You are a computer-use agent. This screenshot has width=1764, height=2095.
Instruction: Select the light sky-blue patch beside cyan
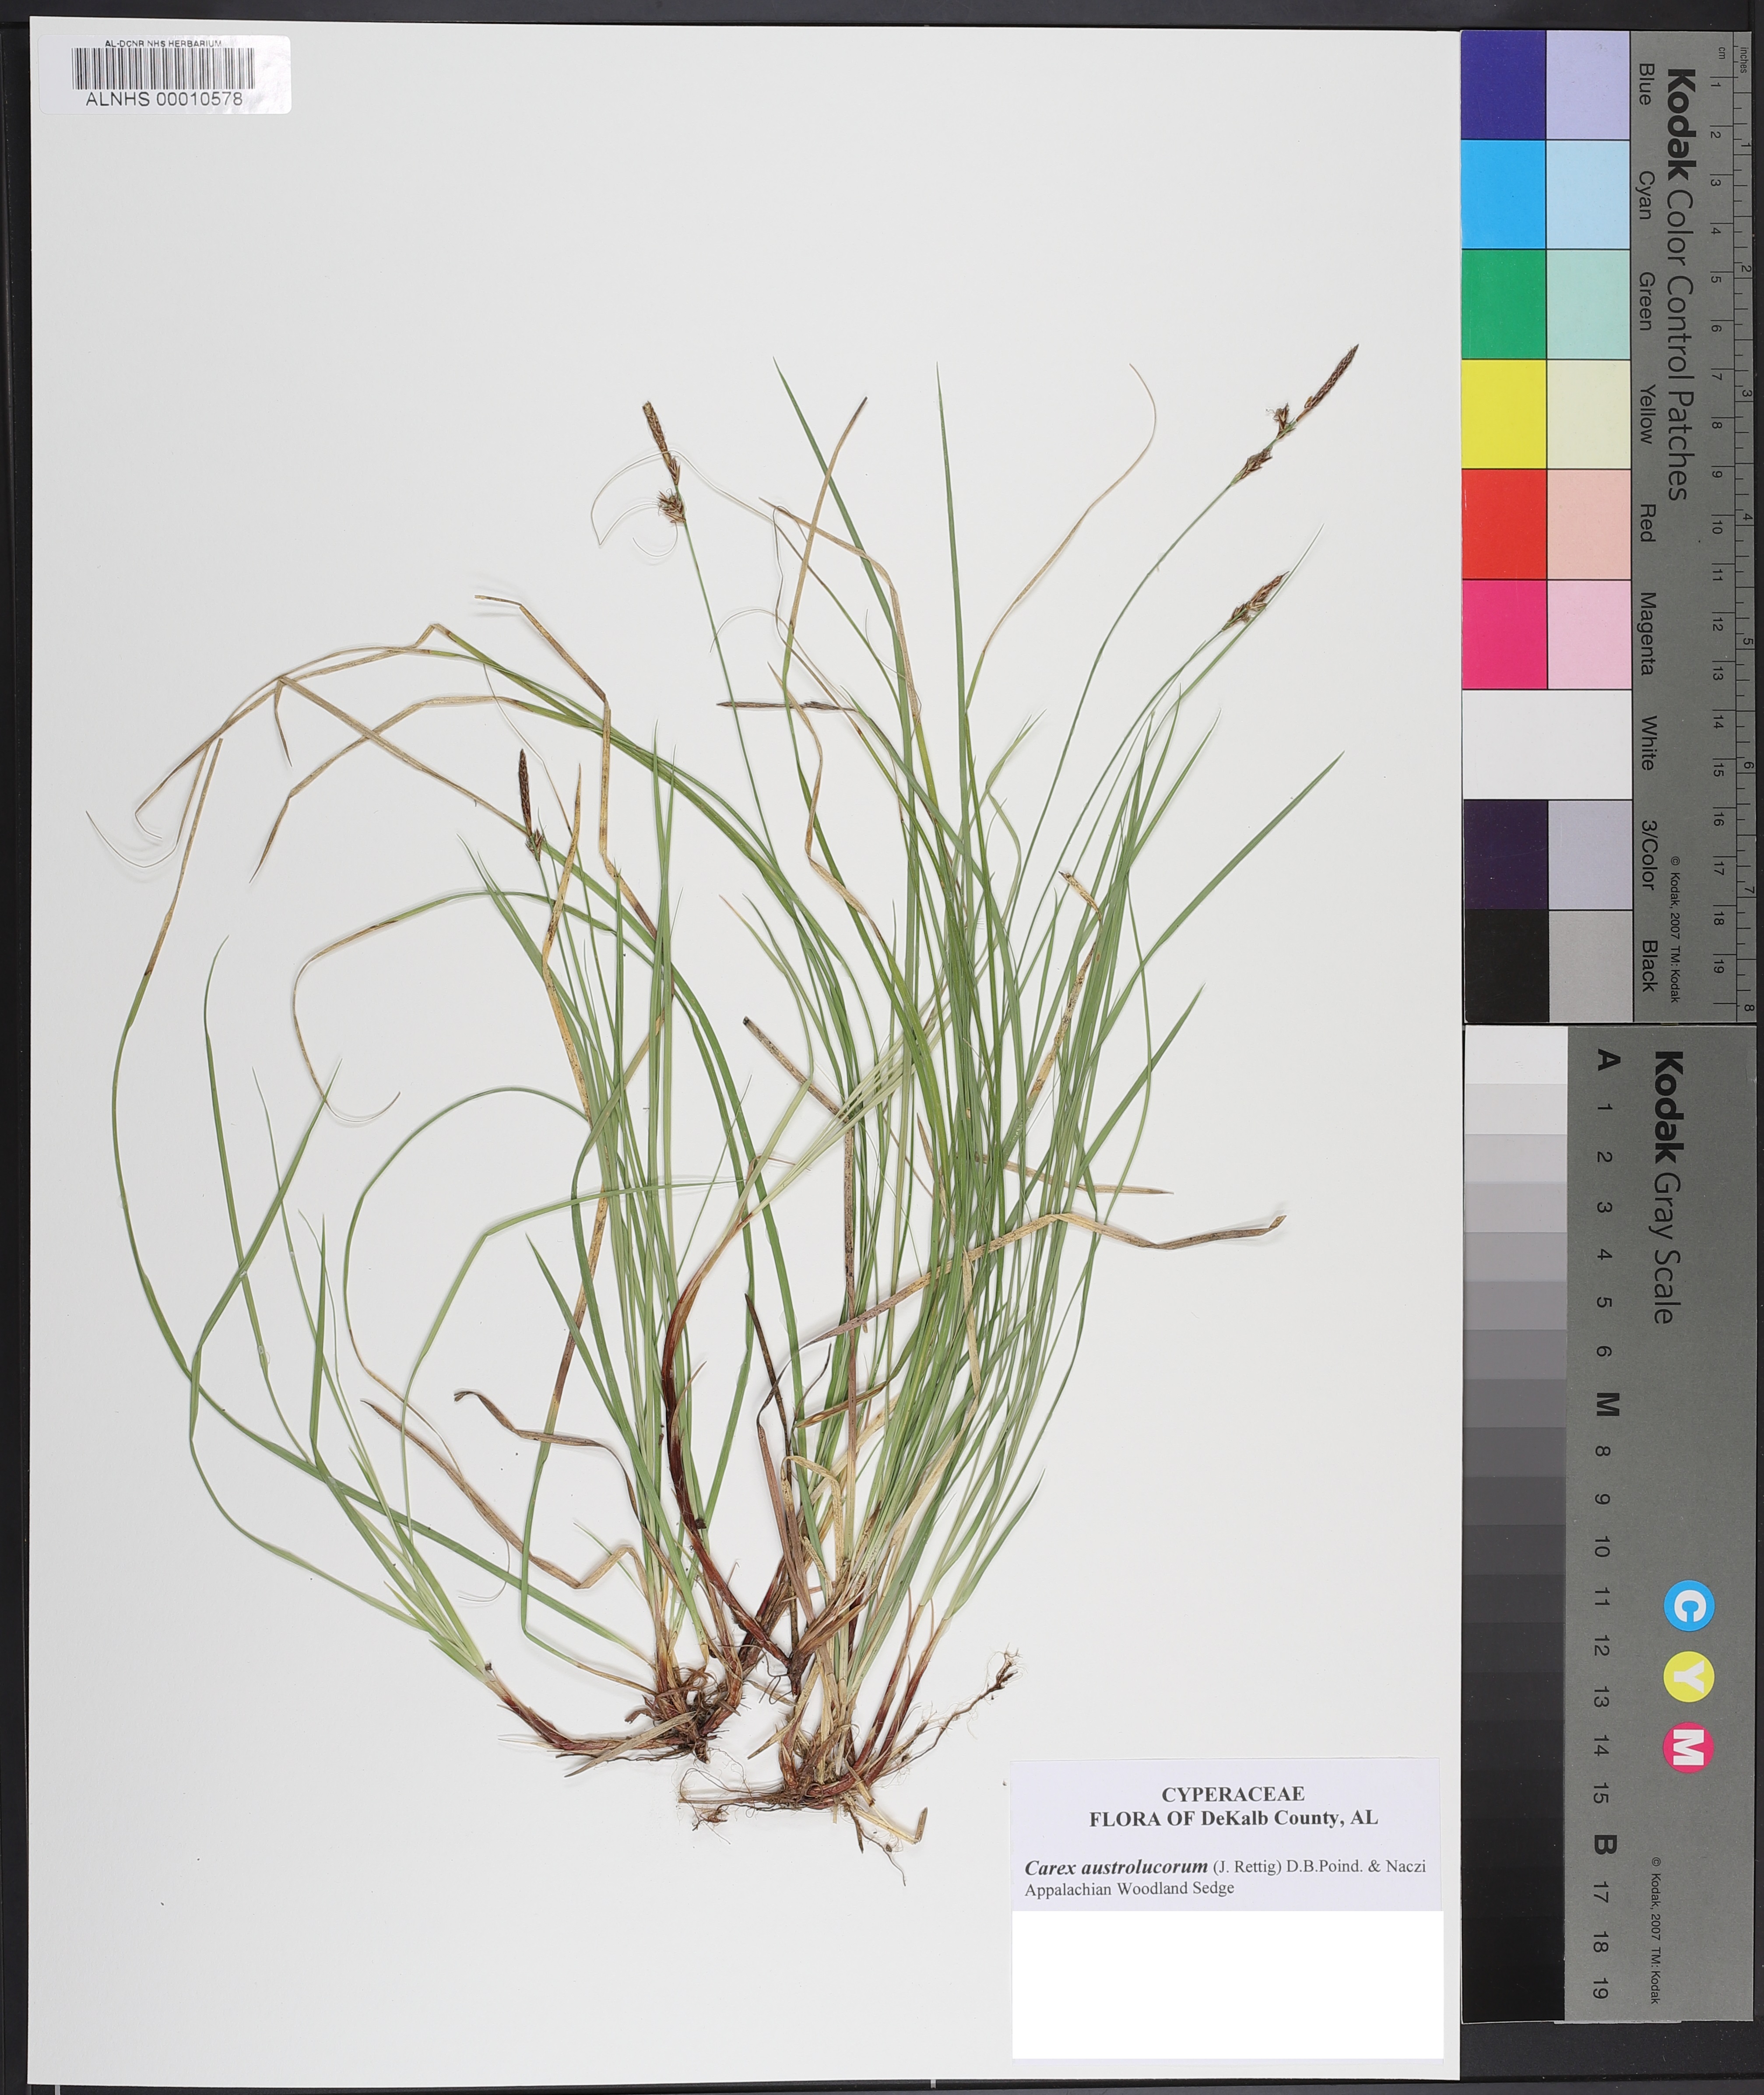pyautogui.click(x=1589, y=194)
